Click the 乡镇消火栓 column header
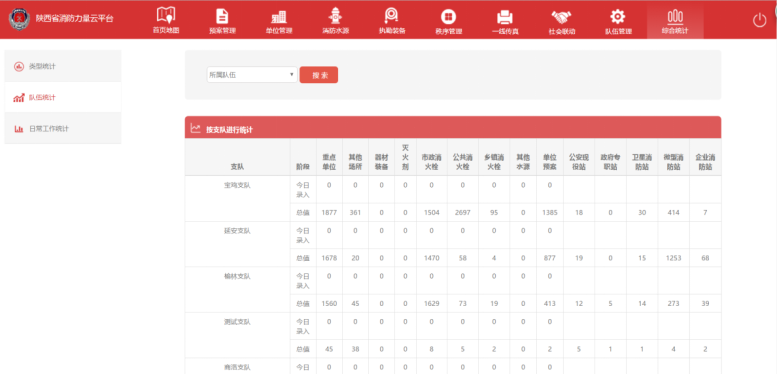This screenshot has width=777, height=374. [494, 162]
